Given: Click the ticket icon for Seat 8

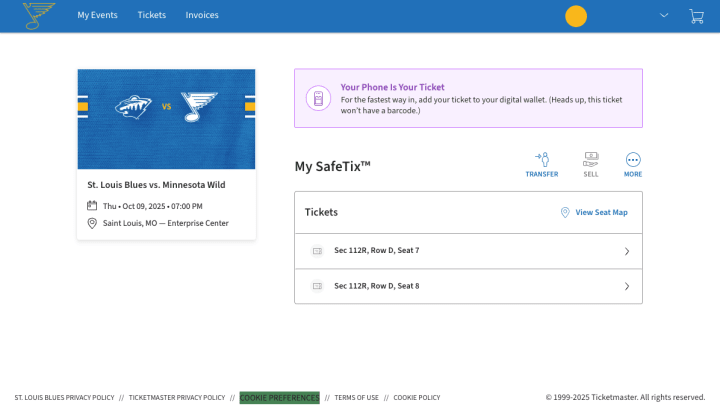Looking at the screenshot, I should tap(317, 286).
